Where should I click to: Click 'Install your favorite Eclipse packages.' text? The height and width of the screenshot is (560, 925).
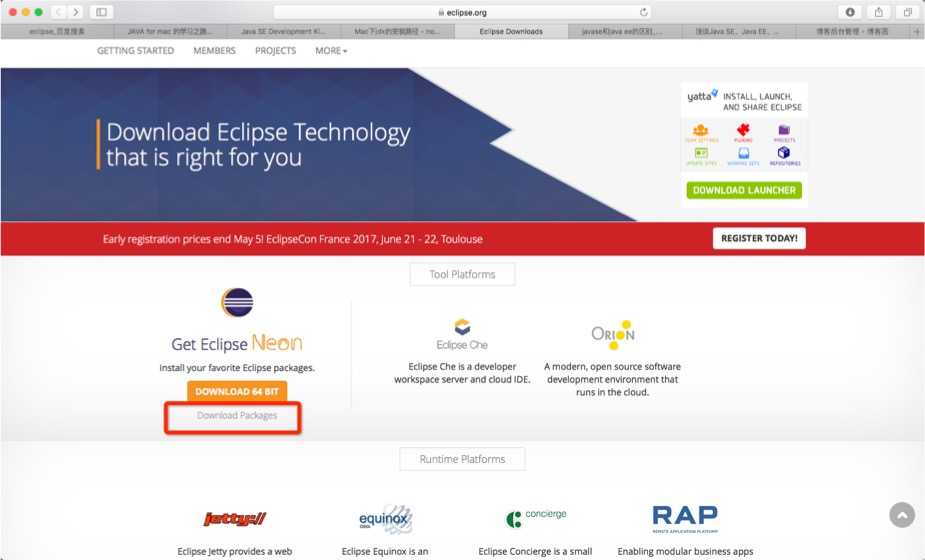click(x=237, y=368)
